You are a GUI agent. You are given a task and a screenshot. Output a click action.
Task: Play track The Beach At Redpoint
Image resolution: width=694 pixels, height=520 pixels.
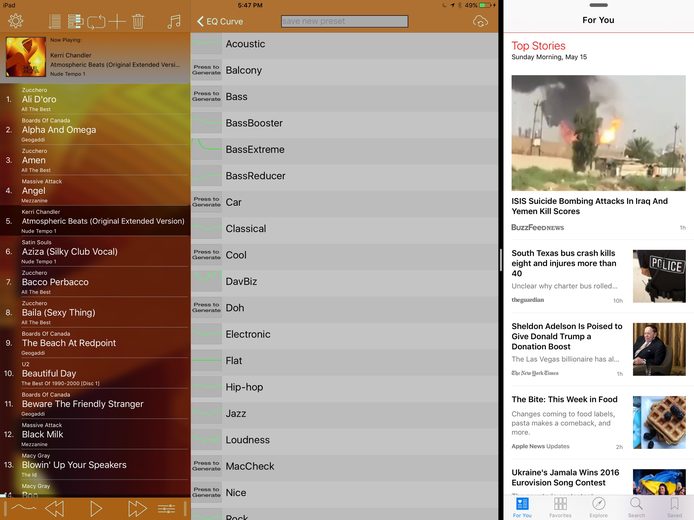click(x=95, y=343)
